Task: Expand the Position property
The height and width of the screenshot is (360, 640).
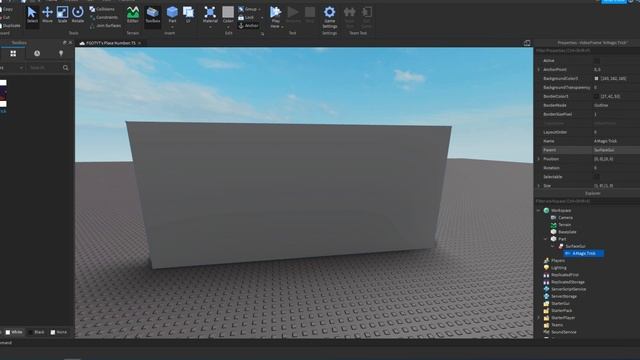Action: [x=538, y=159]
